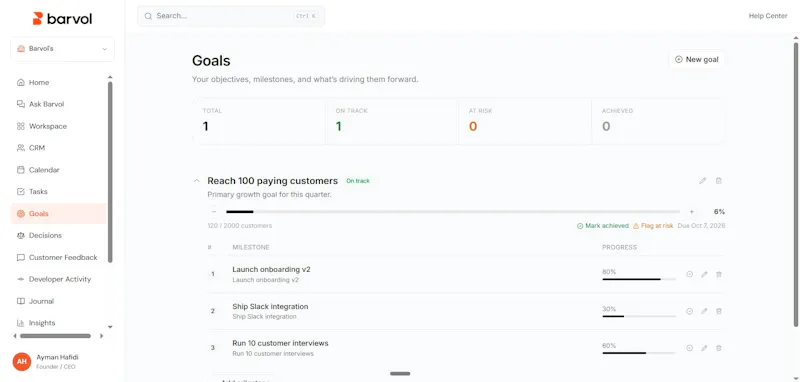Click the sidebar horizontal scroll right arrow
This screenshot has height=382, width=800.
(101, 336)
